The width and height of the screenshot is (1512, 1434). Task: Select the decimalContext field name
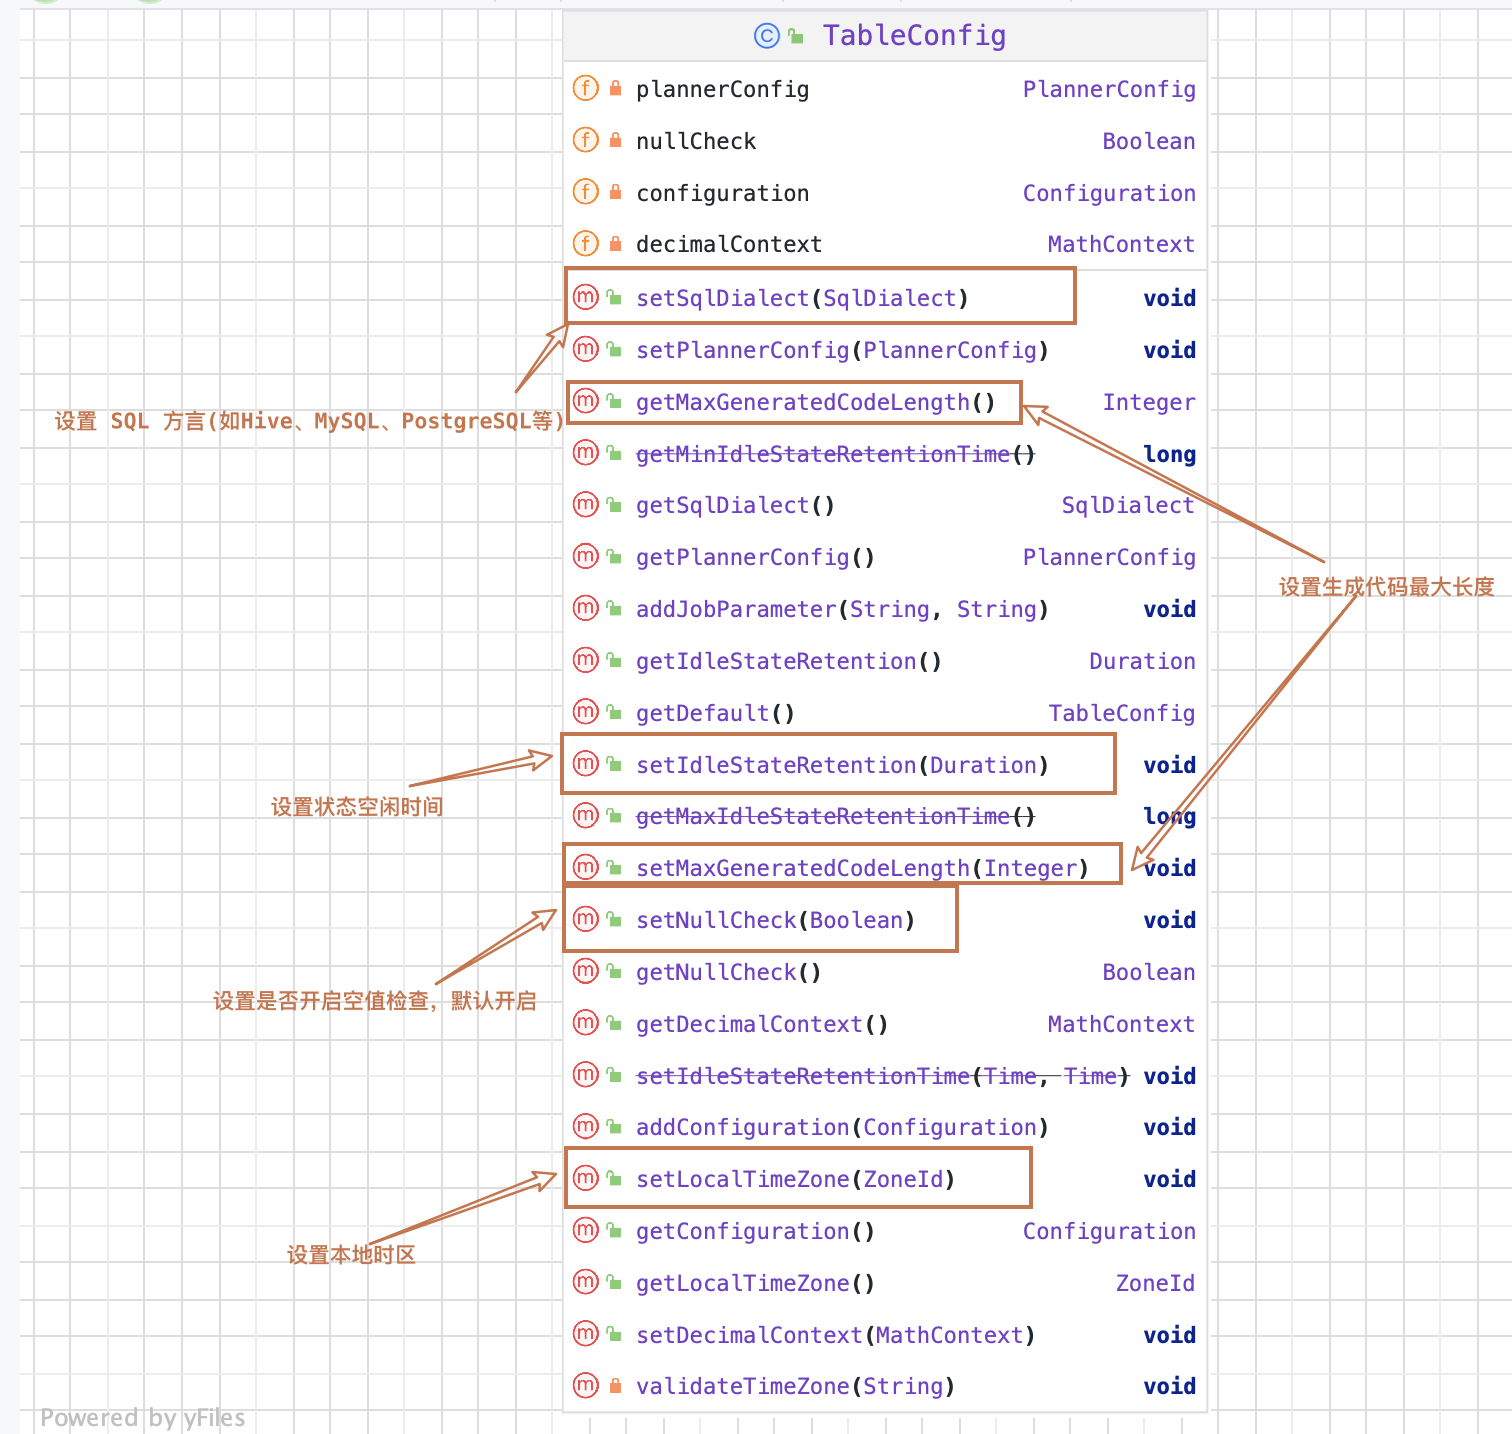(729, 244)
